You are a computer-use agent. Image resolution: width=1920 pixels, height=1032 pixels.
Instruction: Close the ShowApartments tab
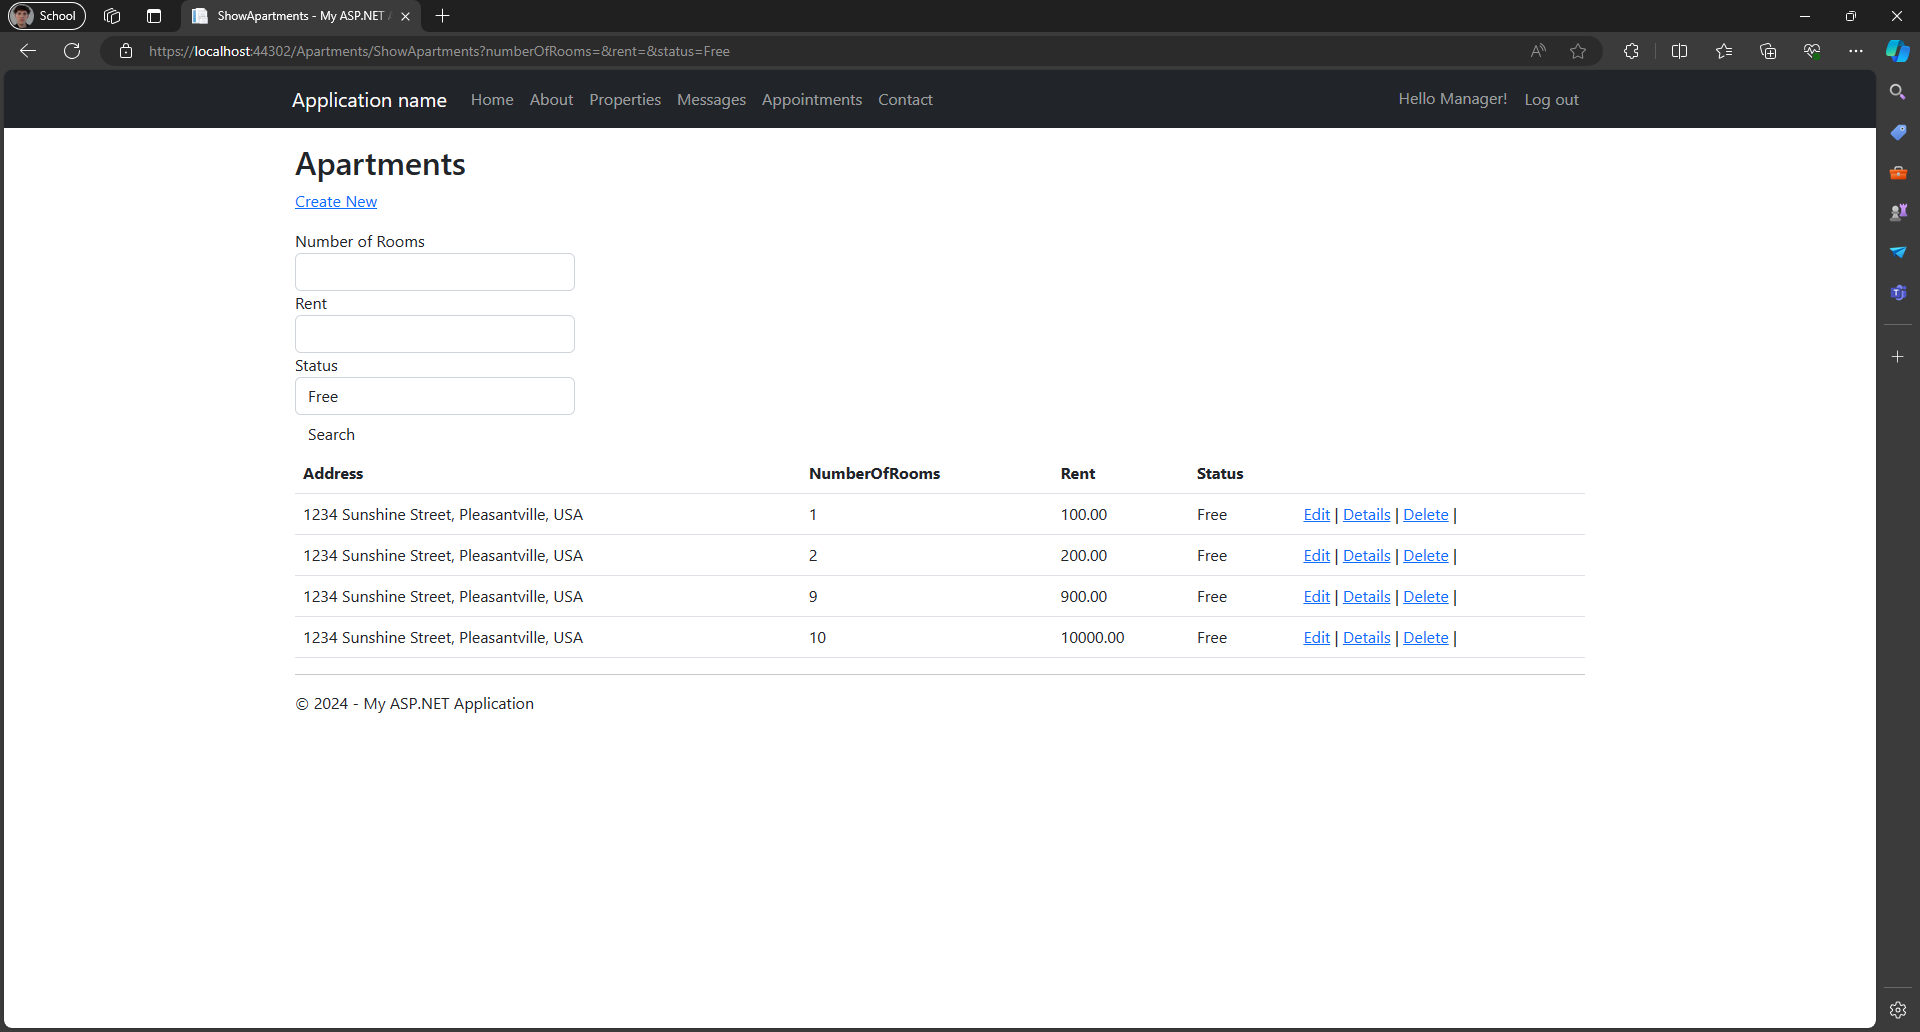click(405, 16)
